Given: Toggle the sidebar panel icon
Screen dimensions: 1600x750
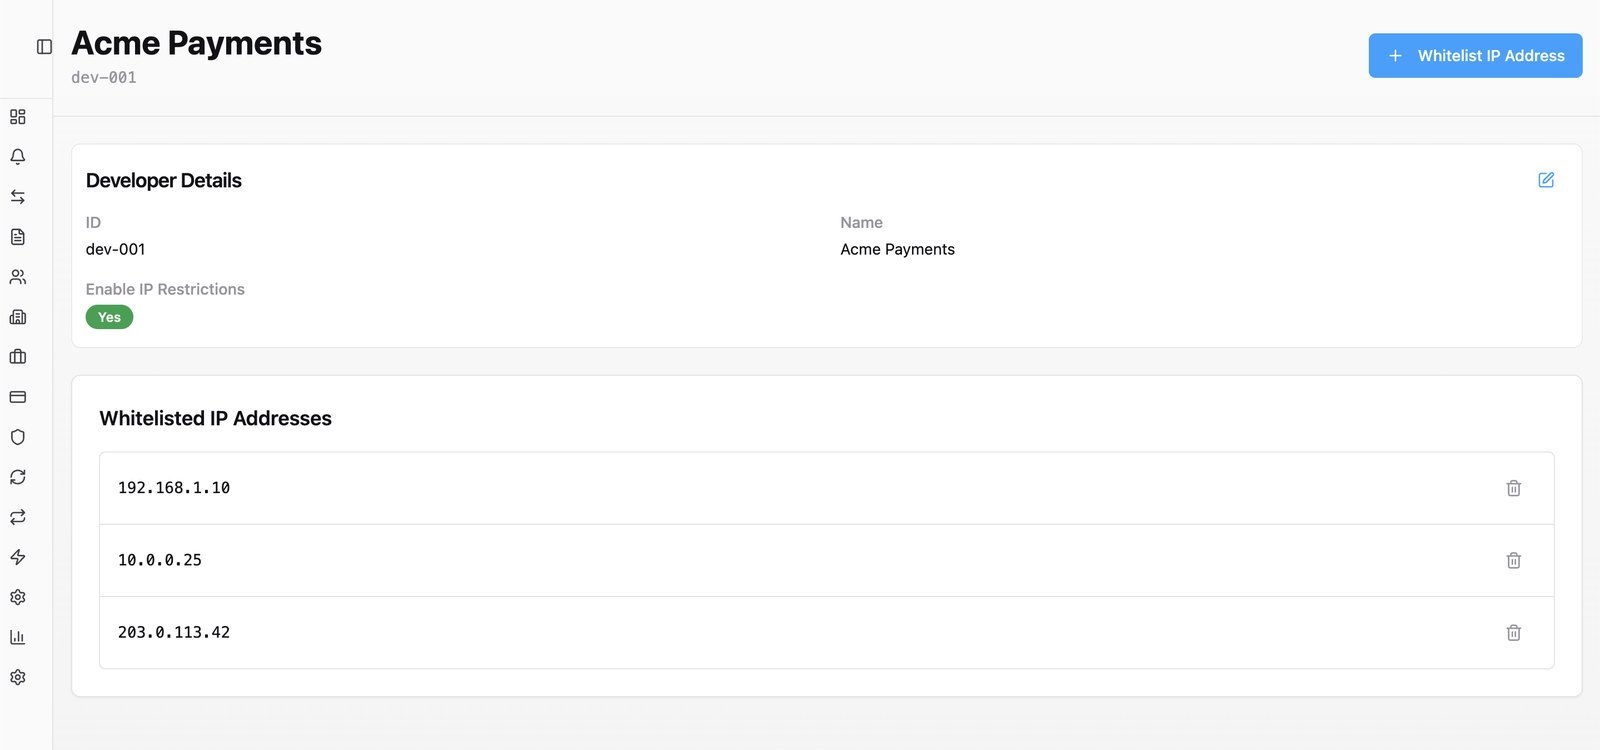Looking at the screenshot, I should click(x=44, y=47).
